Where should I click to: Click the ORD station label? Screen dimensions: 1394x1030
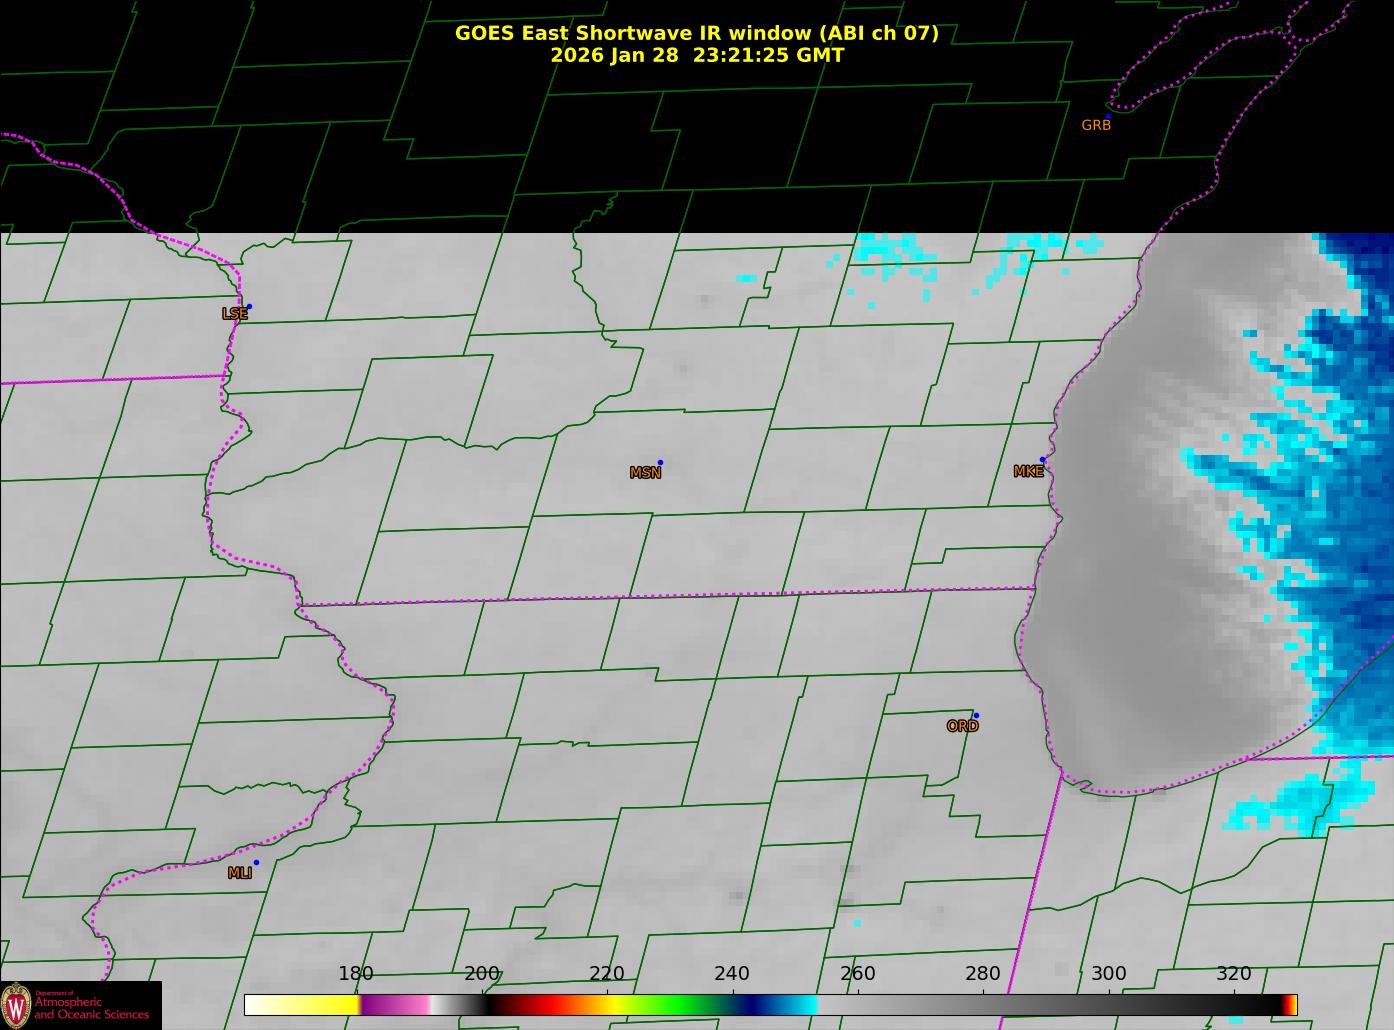click(962, 726)
